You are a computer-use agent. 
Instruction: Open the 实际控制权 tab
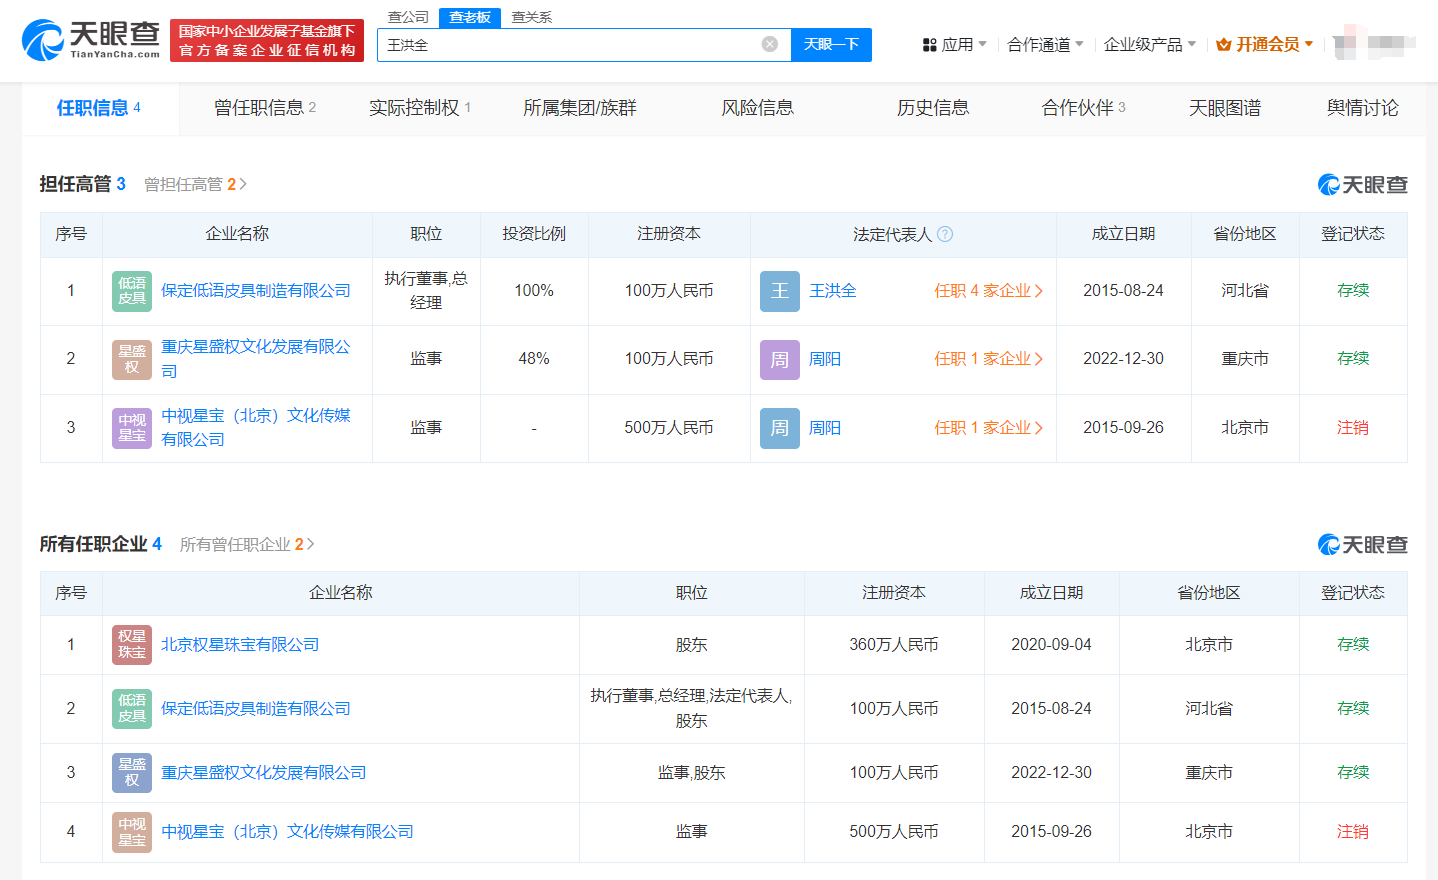(419, 108)
